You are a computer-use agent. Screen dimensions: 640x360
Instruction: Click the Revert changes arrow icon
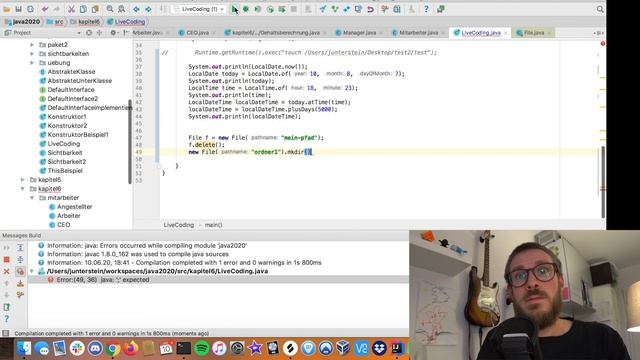[x=370, y=9]
